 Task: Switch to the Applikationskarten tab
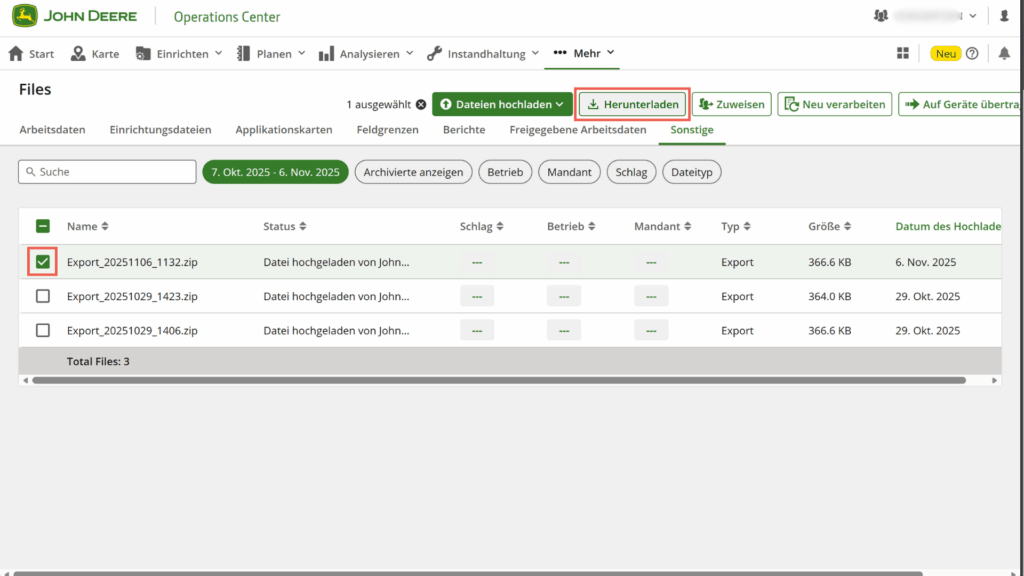(x=284, y=130)
